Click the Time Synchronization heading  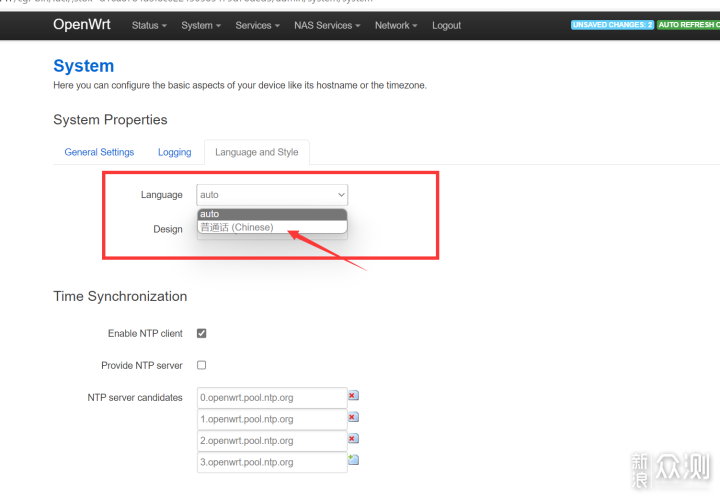tap(120, 296)
